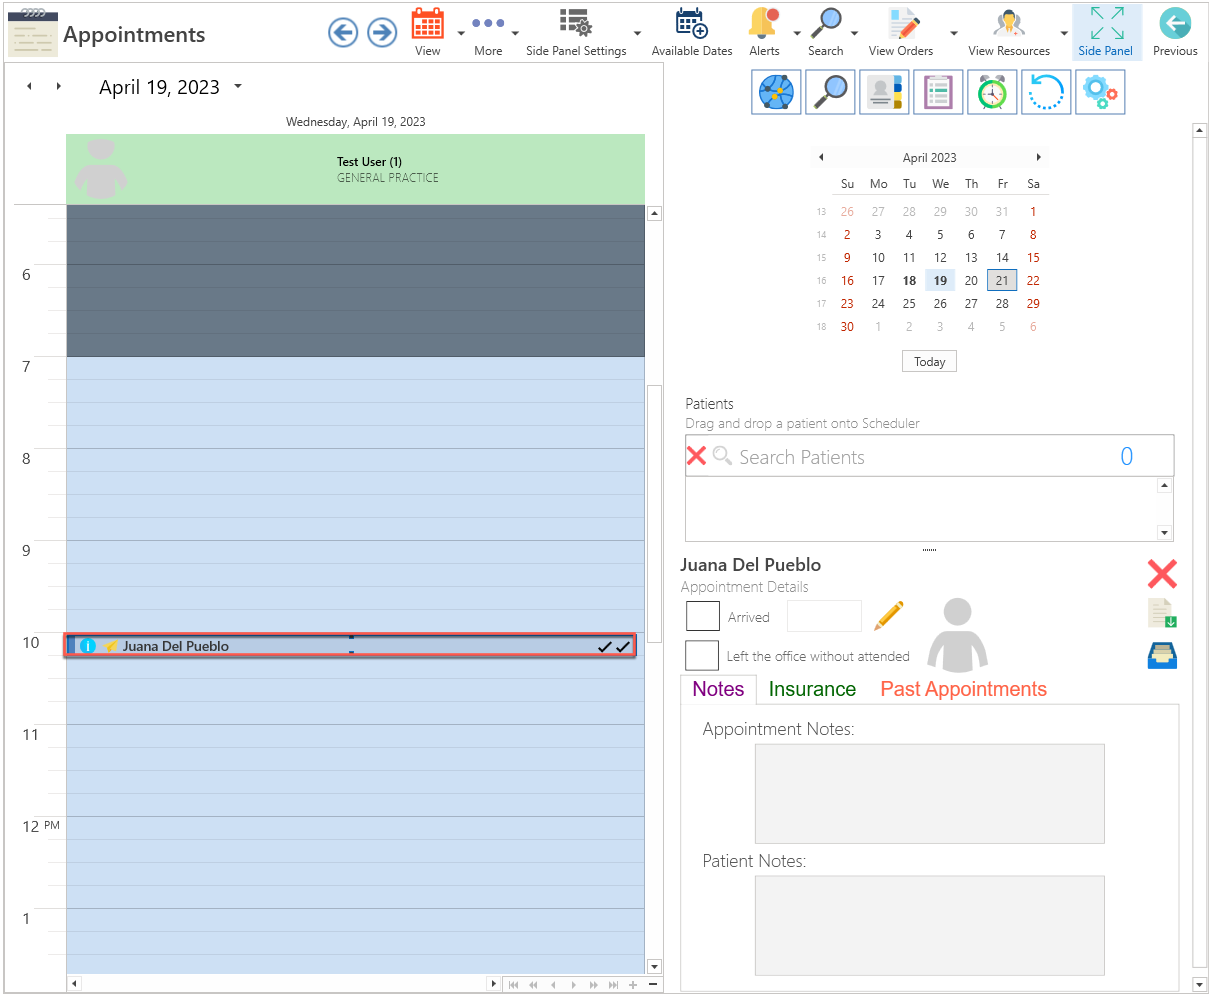Screen dimensions: 1213x998
Task: Check the Arrived checkbox
Action: tap(703, 617)
